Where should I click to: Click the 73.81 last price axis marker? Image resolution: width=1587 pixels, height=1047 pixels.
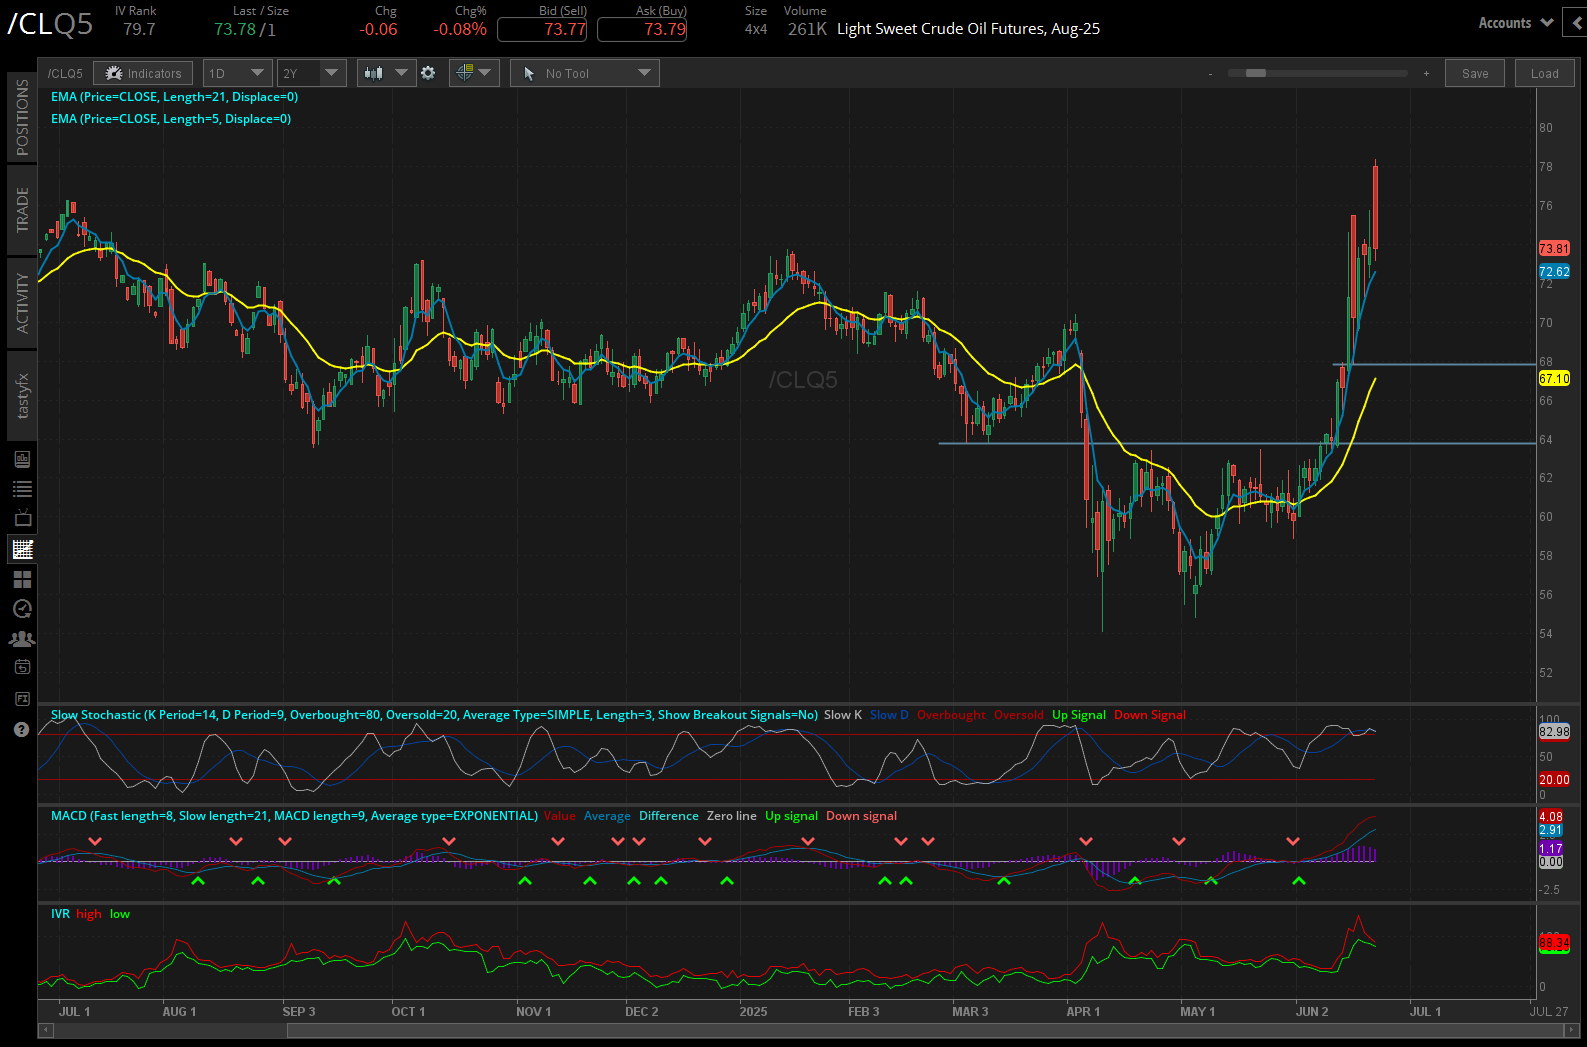click(1554, 248)
